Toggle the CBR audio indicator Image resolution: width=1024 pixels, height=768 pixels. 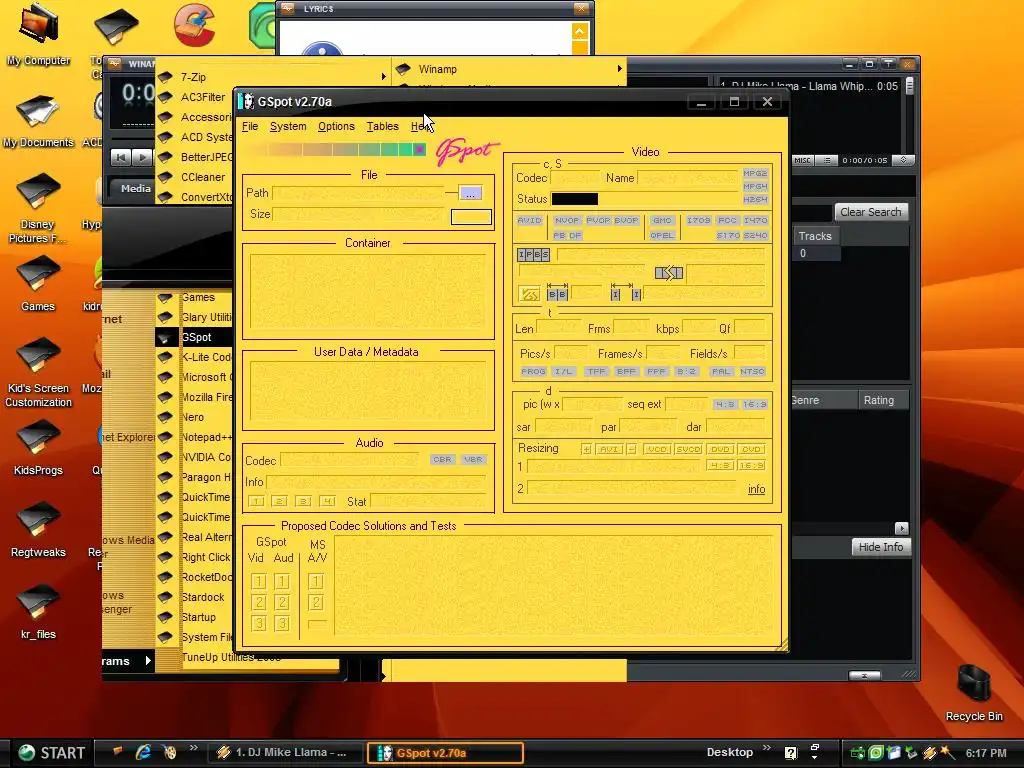(x=442, y=460)
